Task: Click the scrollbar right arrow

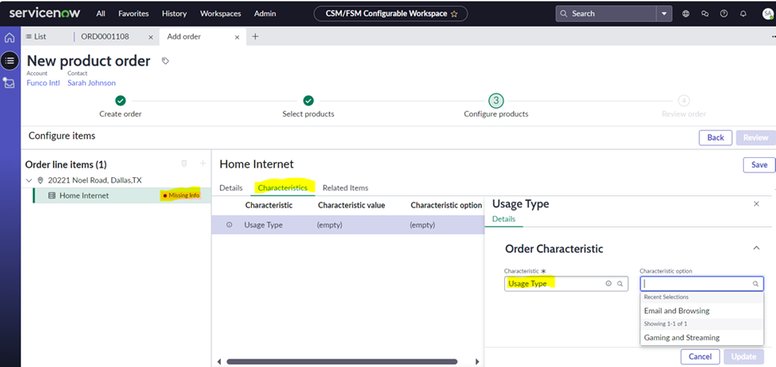Action: (x=477, y=362)
